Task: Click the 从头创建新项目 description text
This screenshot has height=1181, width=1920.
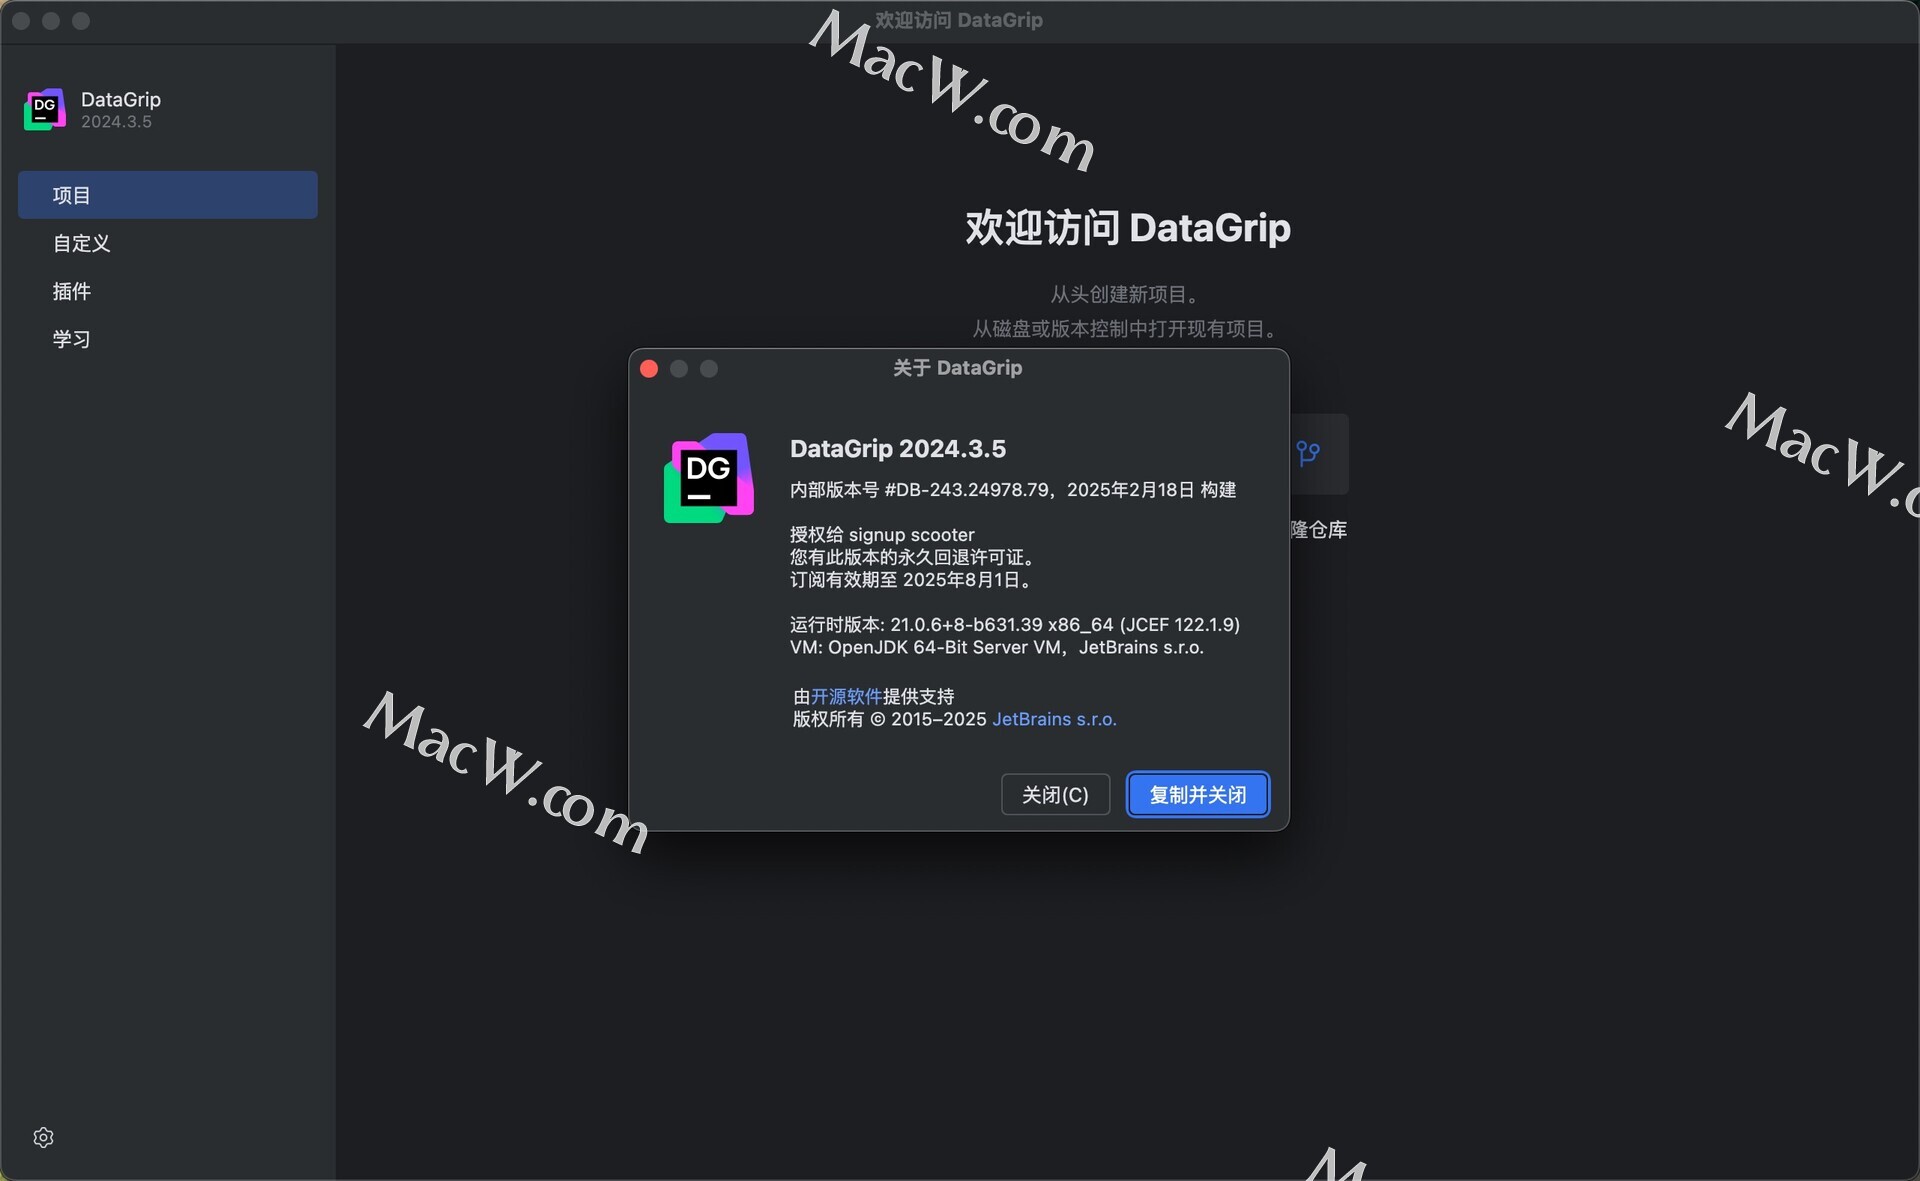Action: (1126, 294)
